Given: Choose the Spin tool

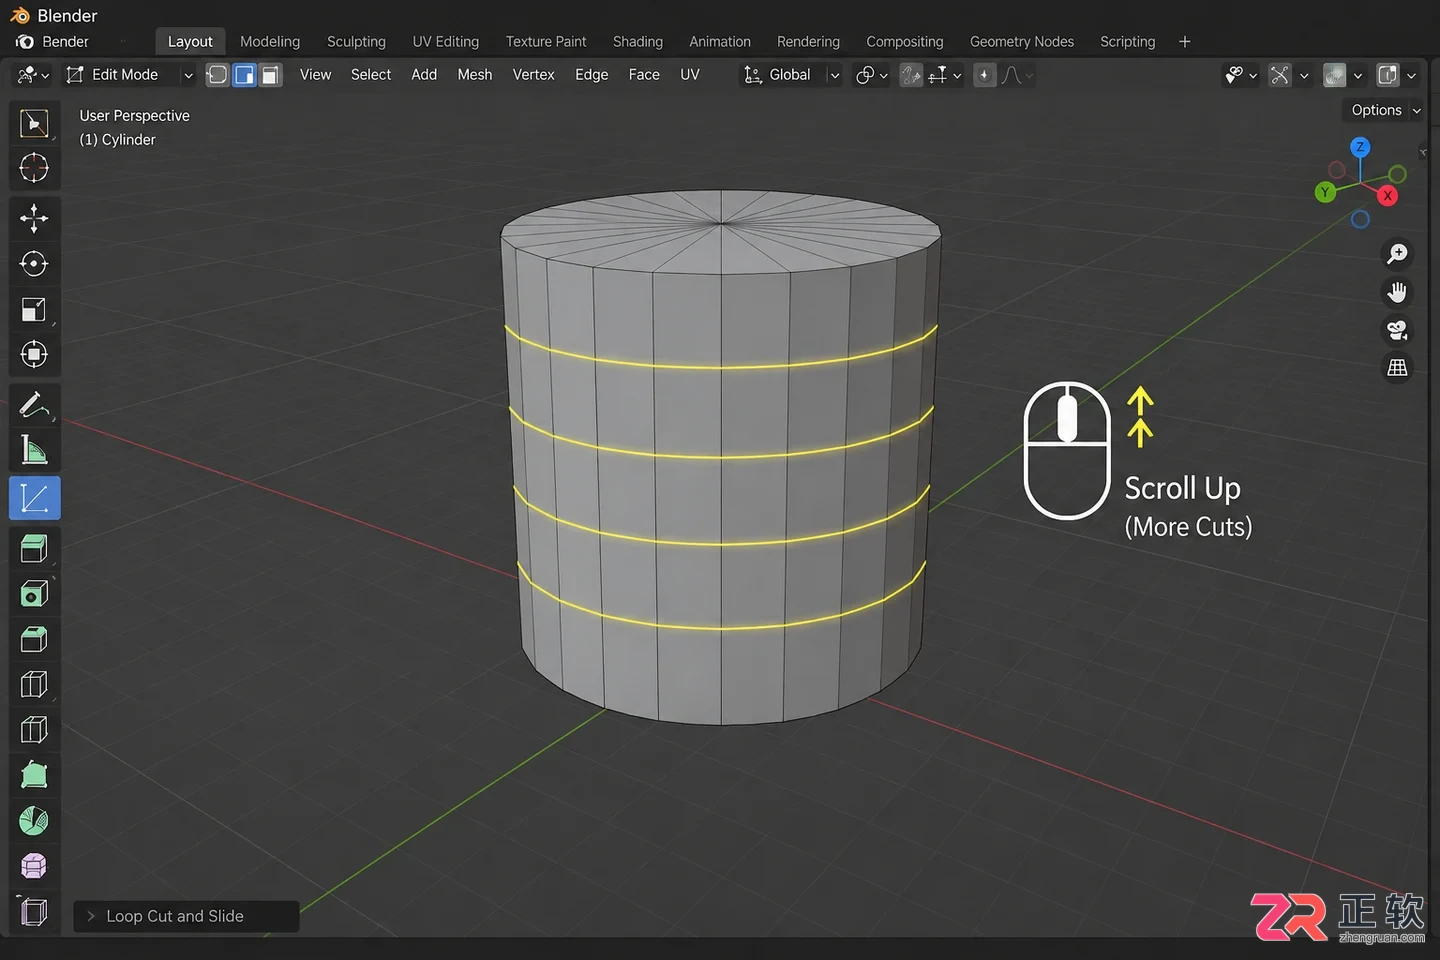Looking at the screenshot, I should coord(34,821).
